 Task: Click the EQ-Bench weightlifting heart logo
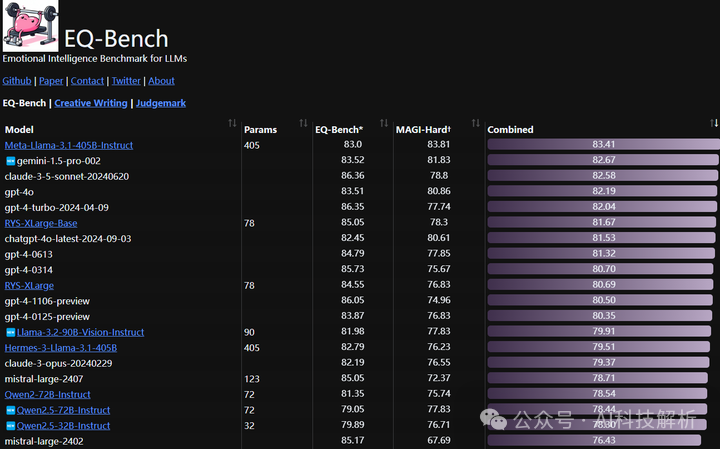[30, 25]
